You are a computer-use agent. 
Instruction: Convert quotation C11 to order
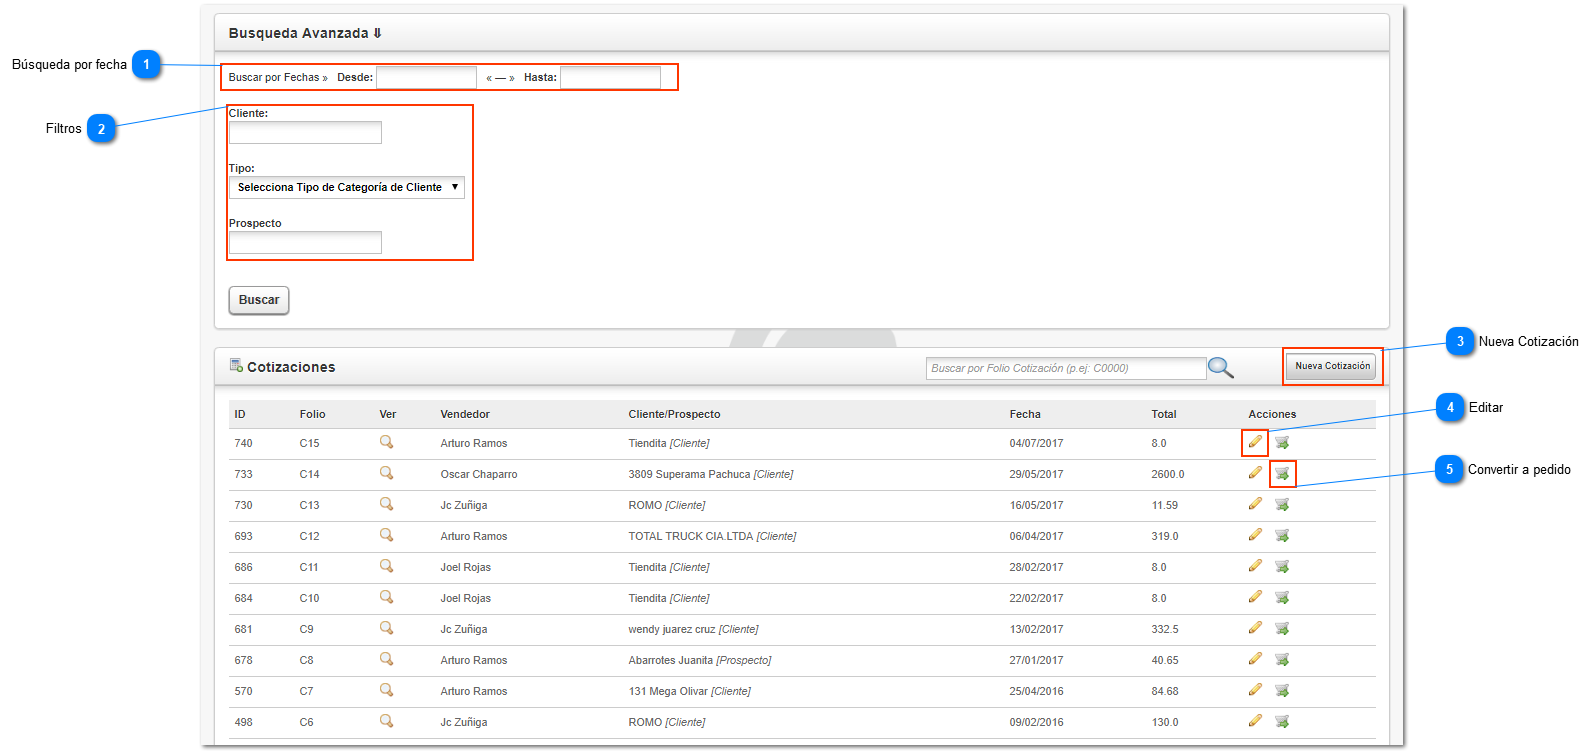click(x=1282, y=566)
